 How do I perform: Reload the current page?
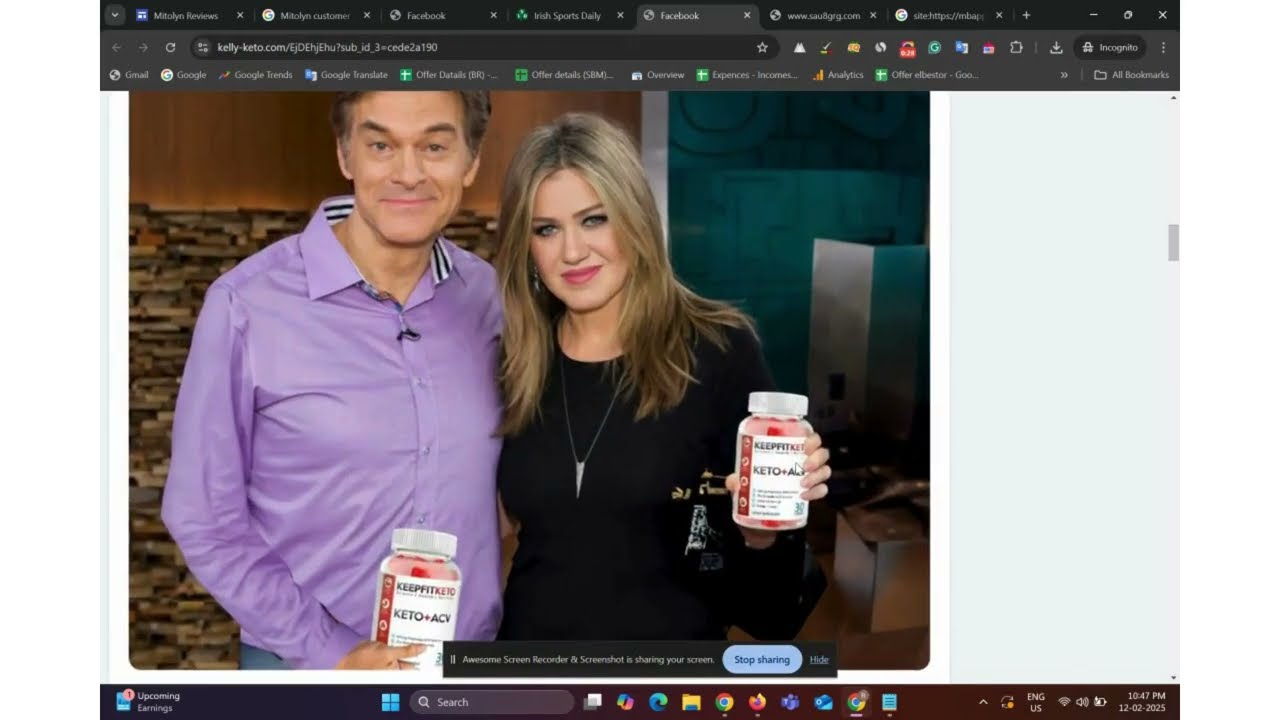[170, 47]
